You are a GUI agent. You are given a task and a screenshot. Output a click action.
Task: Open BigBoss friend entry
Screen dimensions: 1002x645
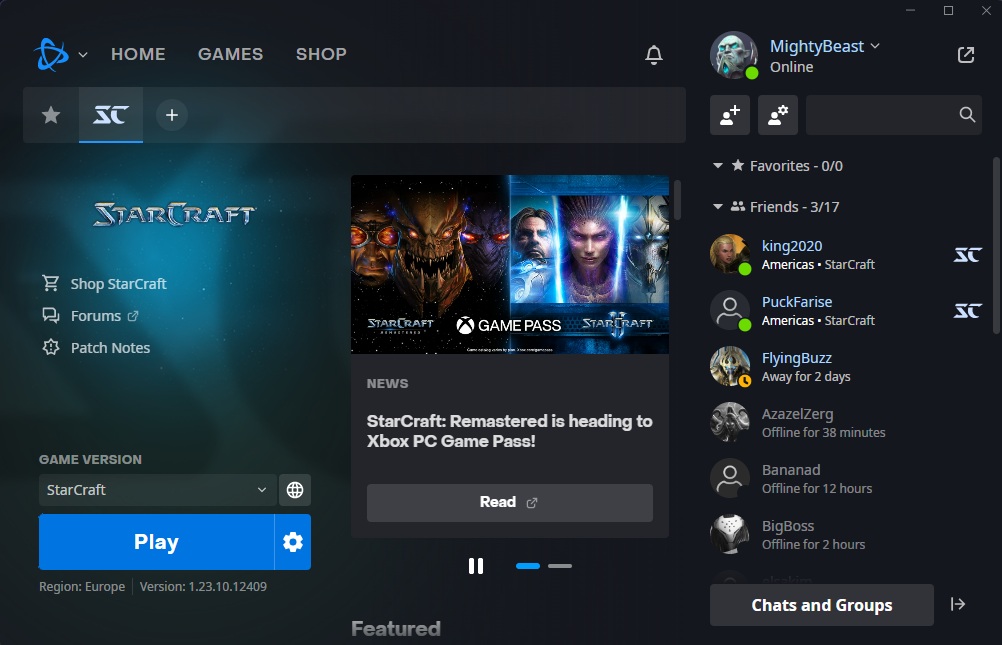(846, 535)
